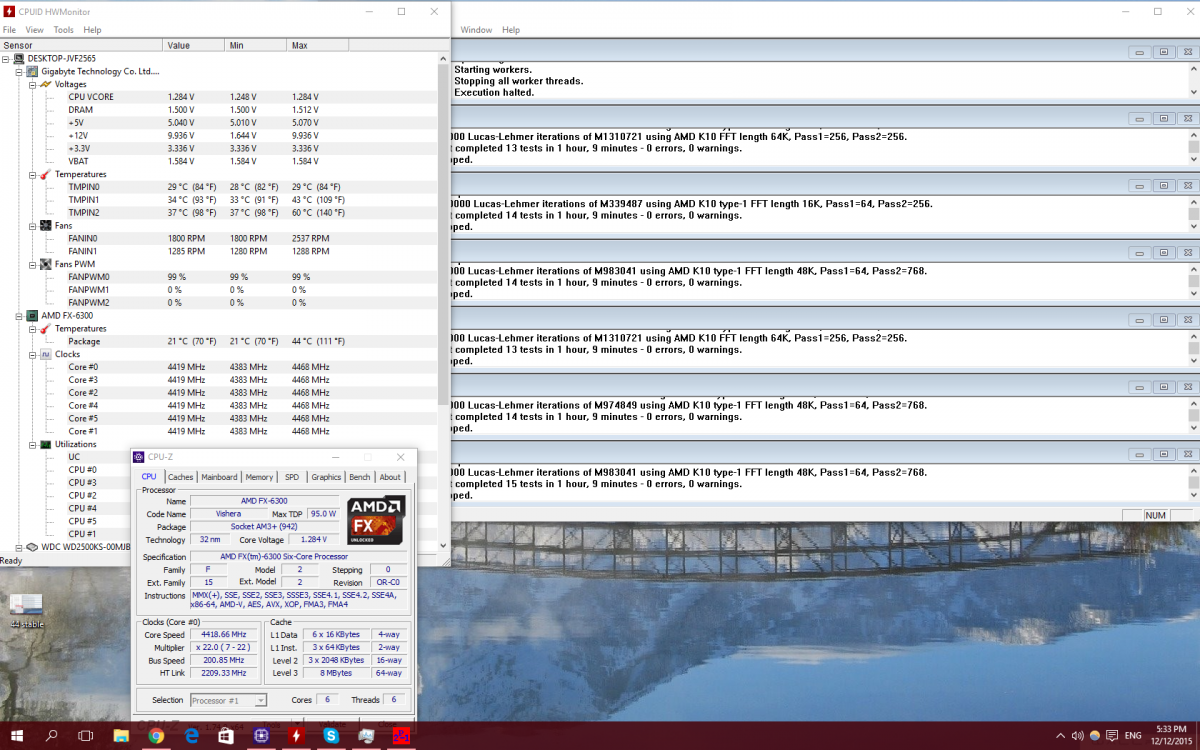Image resolution: width=1200 pixels, height=750 pixels.
Task: Click the Voltages lightning icon in the tree
Action: click(45, 84)
